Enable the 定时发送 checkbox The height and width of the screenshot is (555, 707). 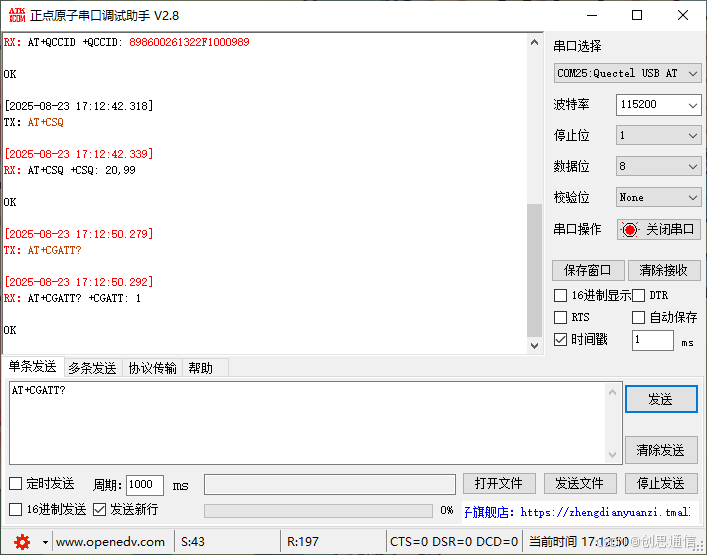(x=16, y=484)
